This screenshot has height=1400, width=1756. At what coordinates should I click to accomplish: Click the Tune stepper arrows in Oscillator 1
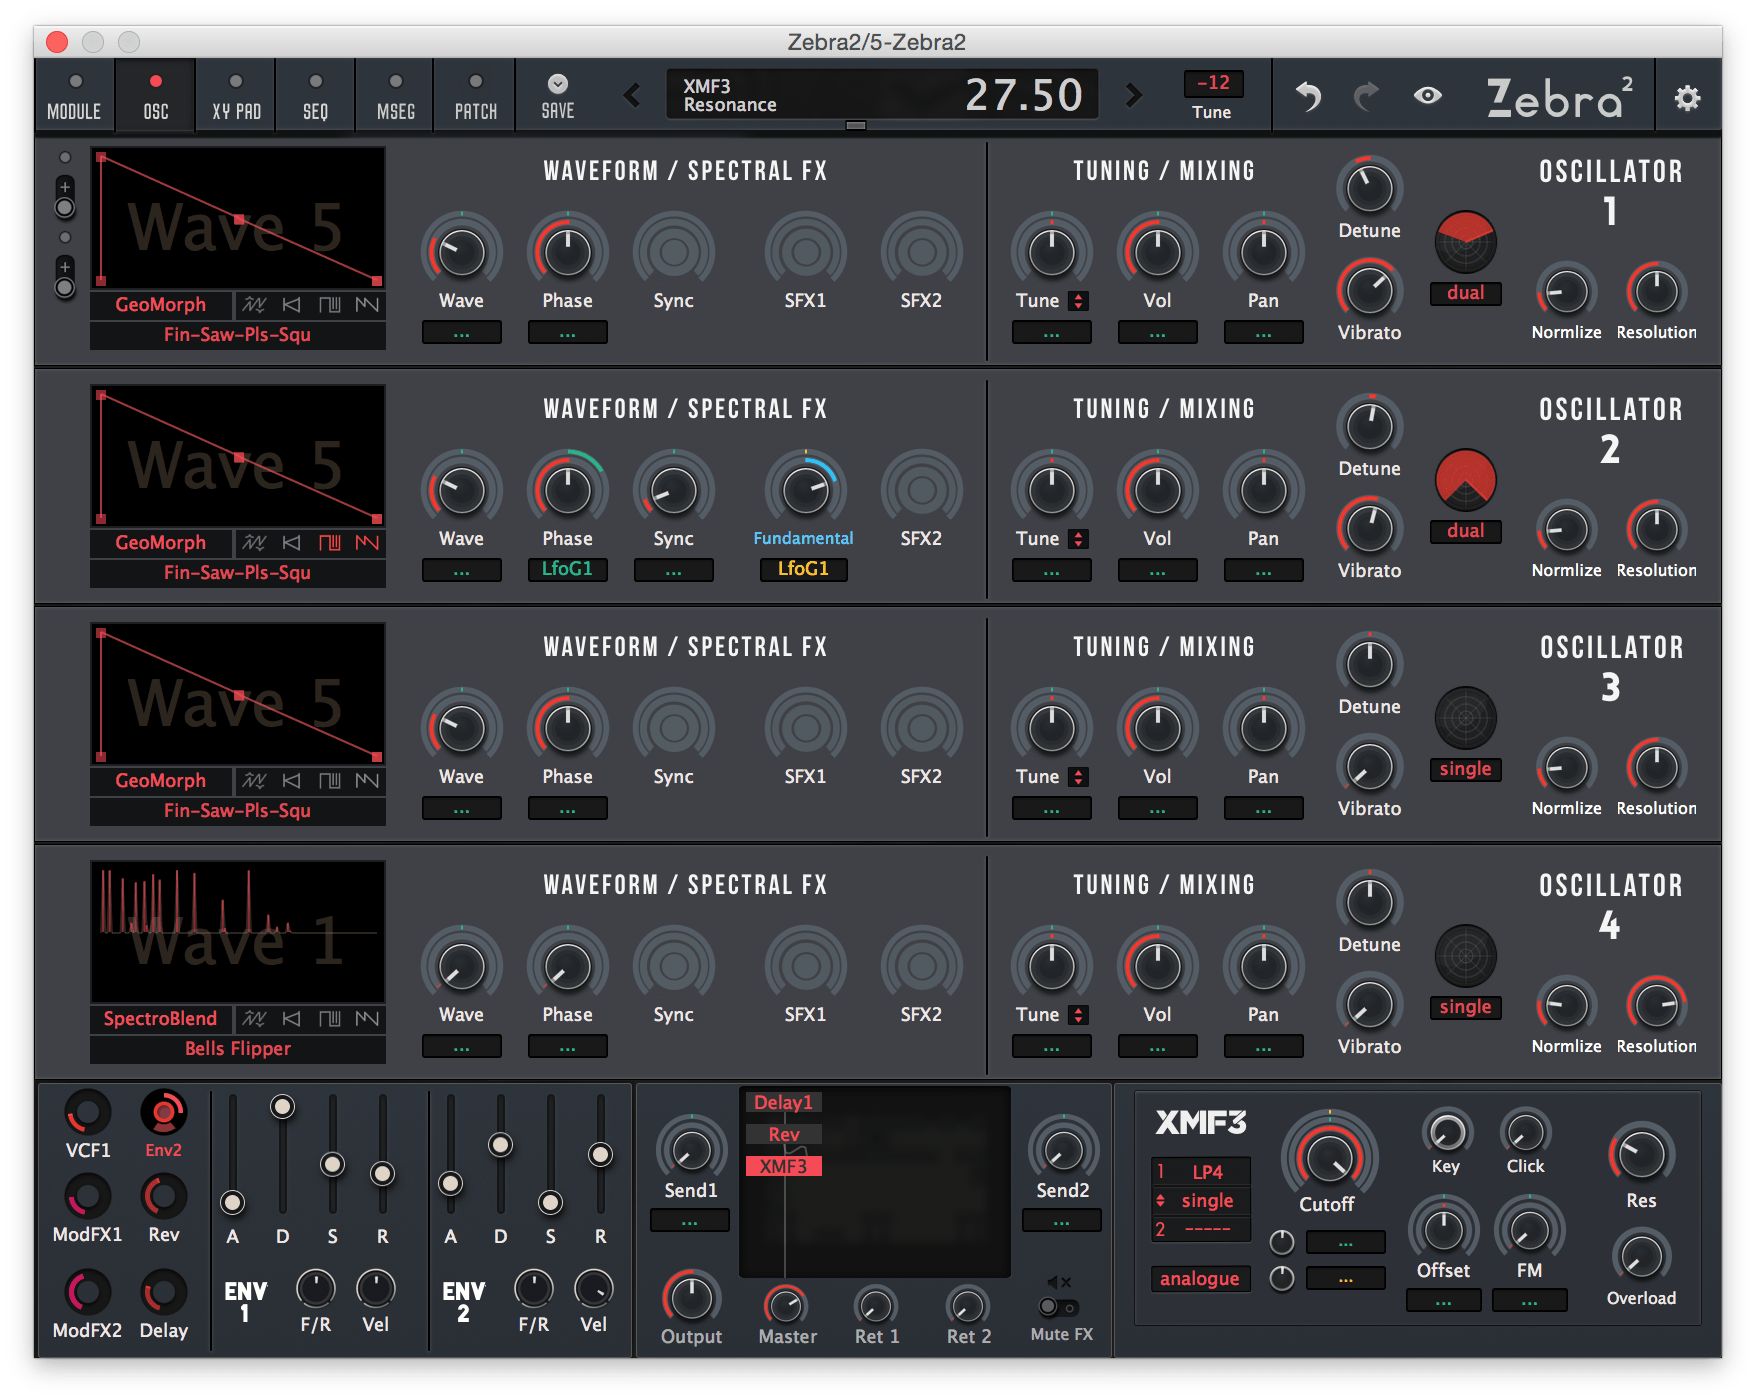pyautogui.click(x=1078, y=301)
